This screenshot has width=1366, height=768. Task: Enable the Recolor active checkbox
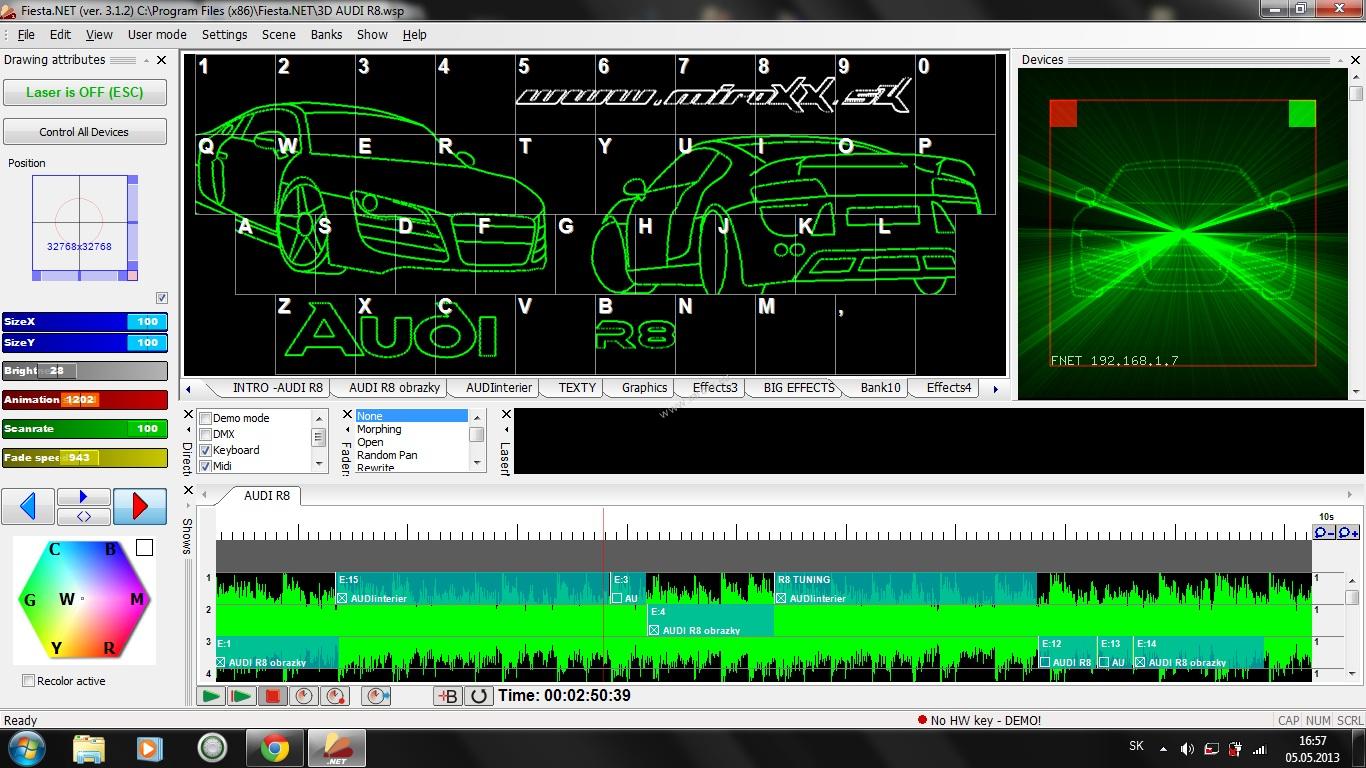click(x=28, y=681)
